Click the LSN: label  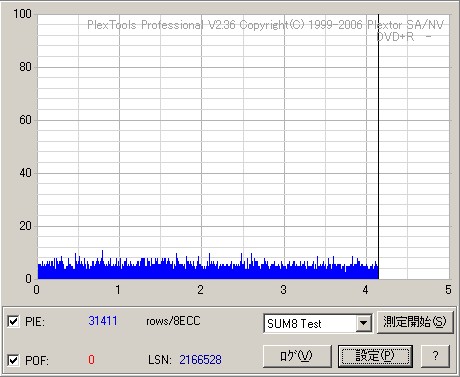[160, 360]
